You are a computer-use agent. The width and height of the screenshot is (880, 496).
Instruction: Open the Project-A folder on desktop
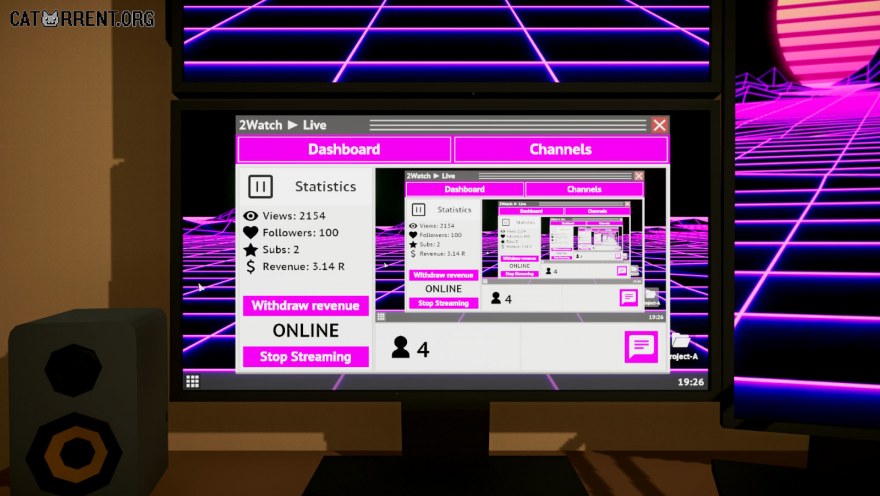click(683, 347)
